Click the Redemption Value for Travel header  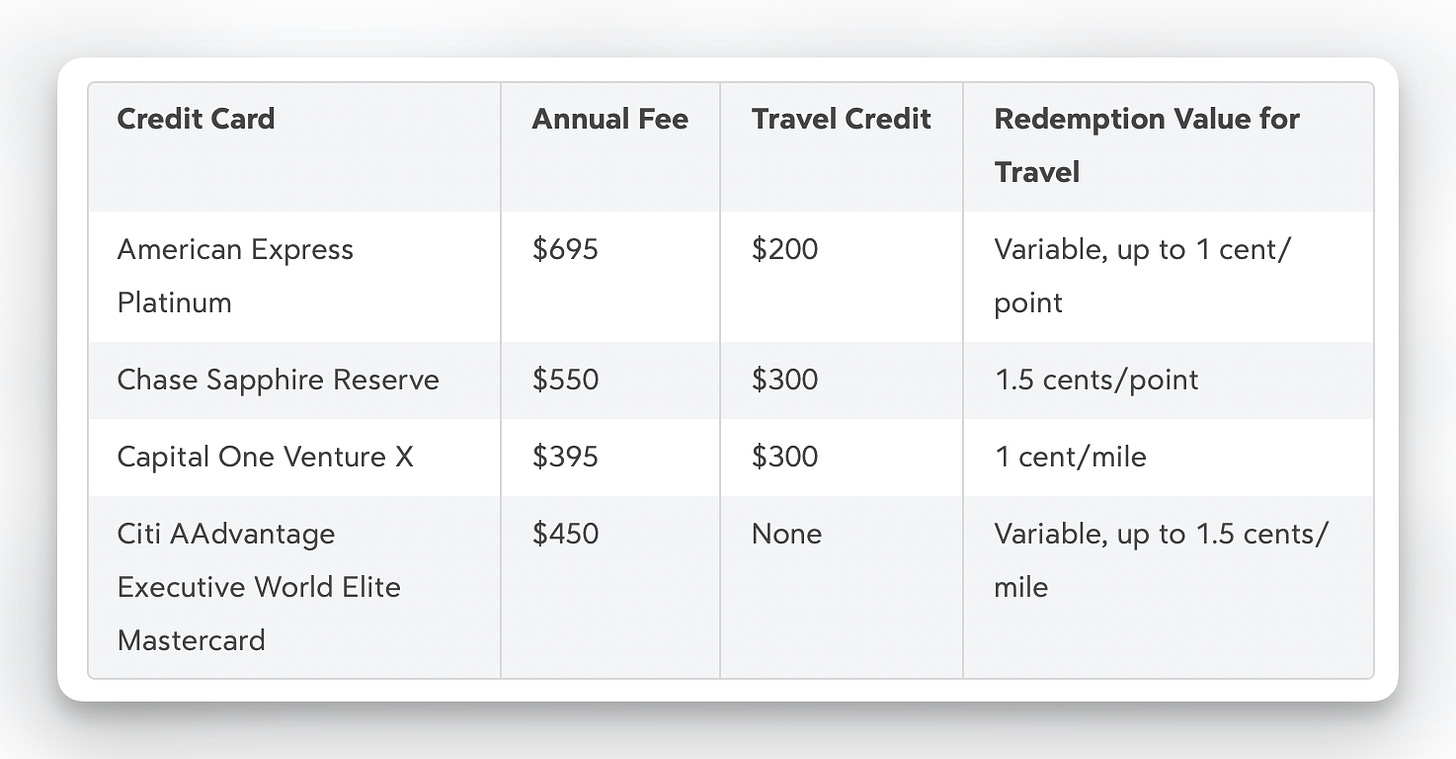1146,145
